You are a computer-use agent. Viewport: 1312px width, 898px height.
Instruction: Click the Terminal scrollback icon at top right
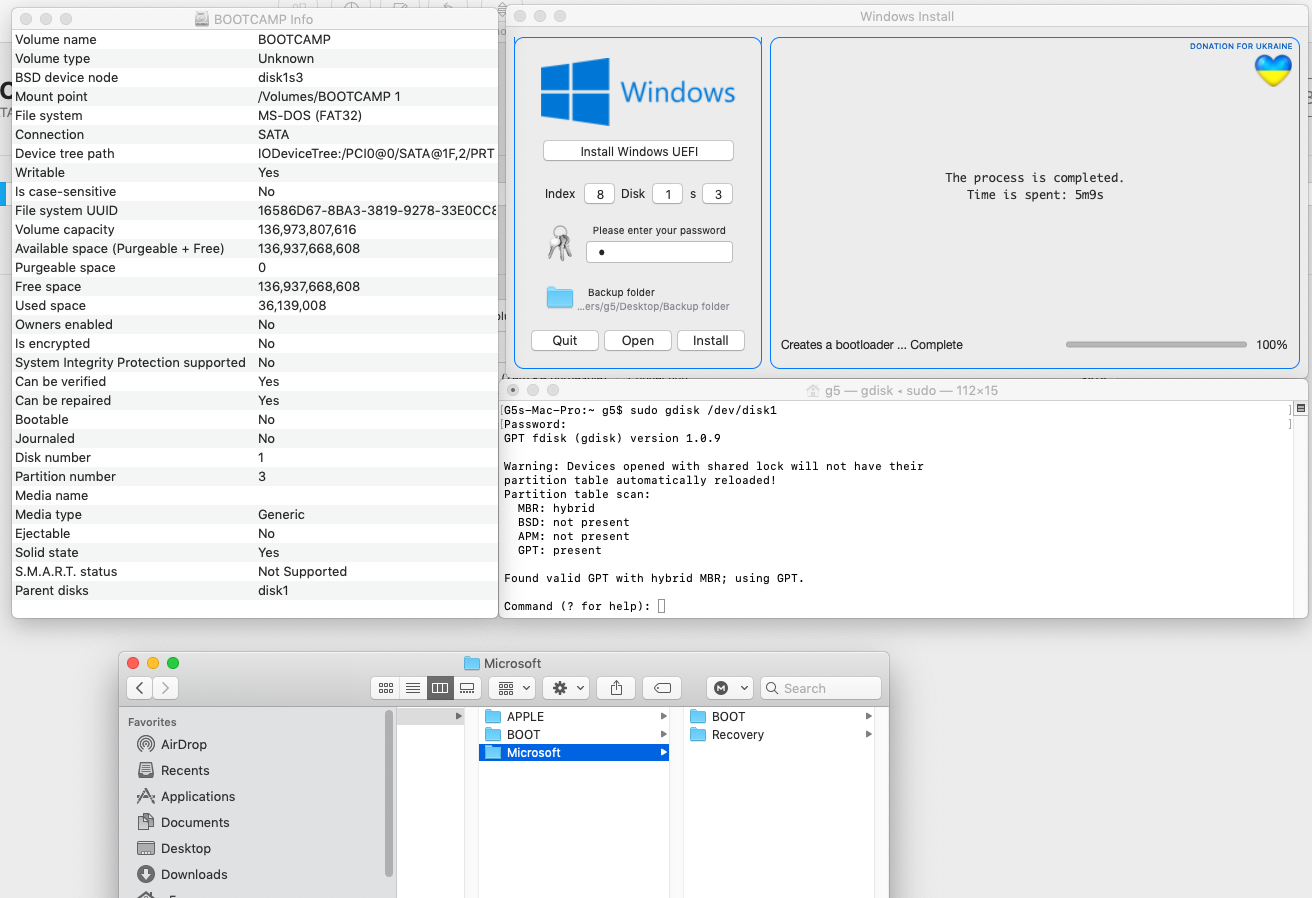coord(1300,408)
